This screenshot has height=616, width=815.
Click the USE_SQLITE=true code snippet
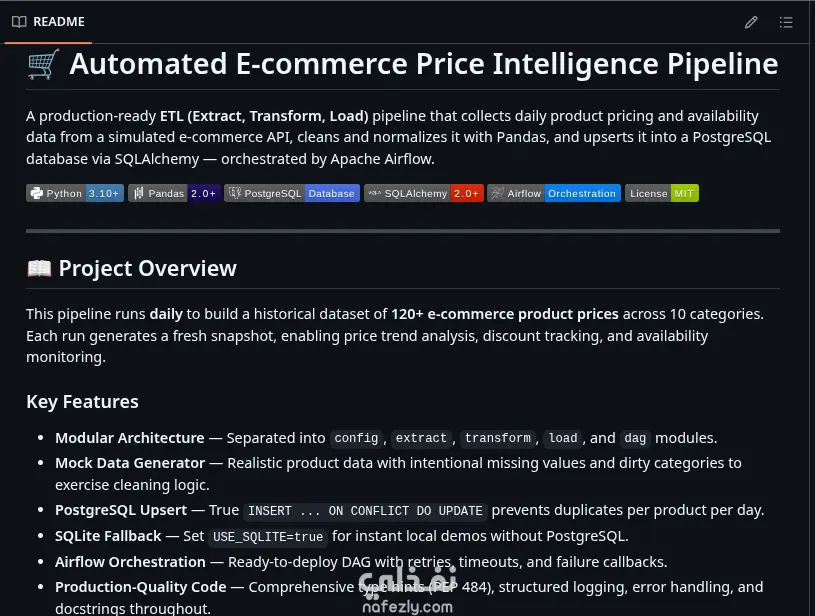(x=268, y=537)
